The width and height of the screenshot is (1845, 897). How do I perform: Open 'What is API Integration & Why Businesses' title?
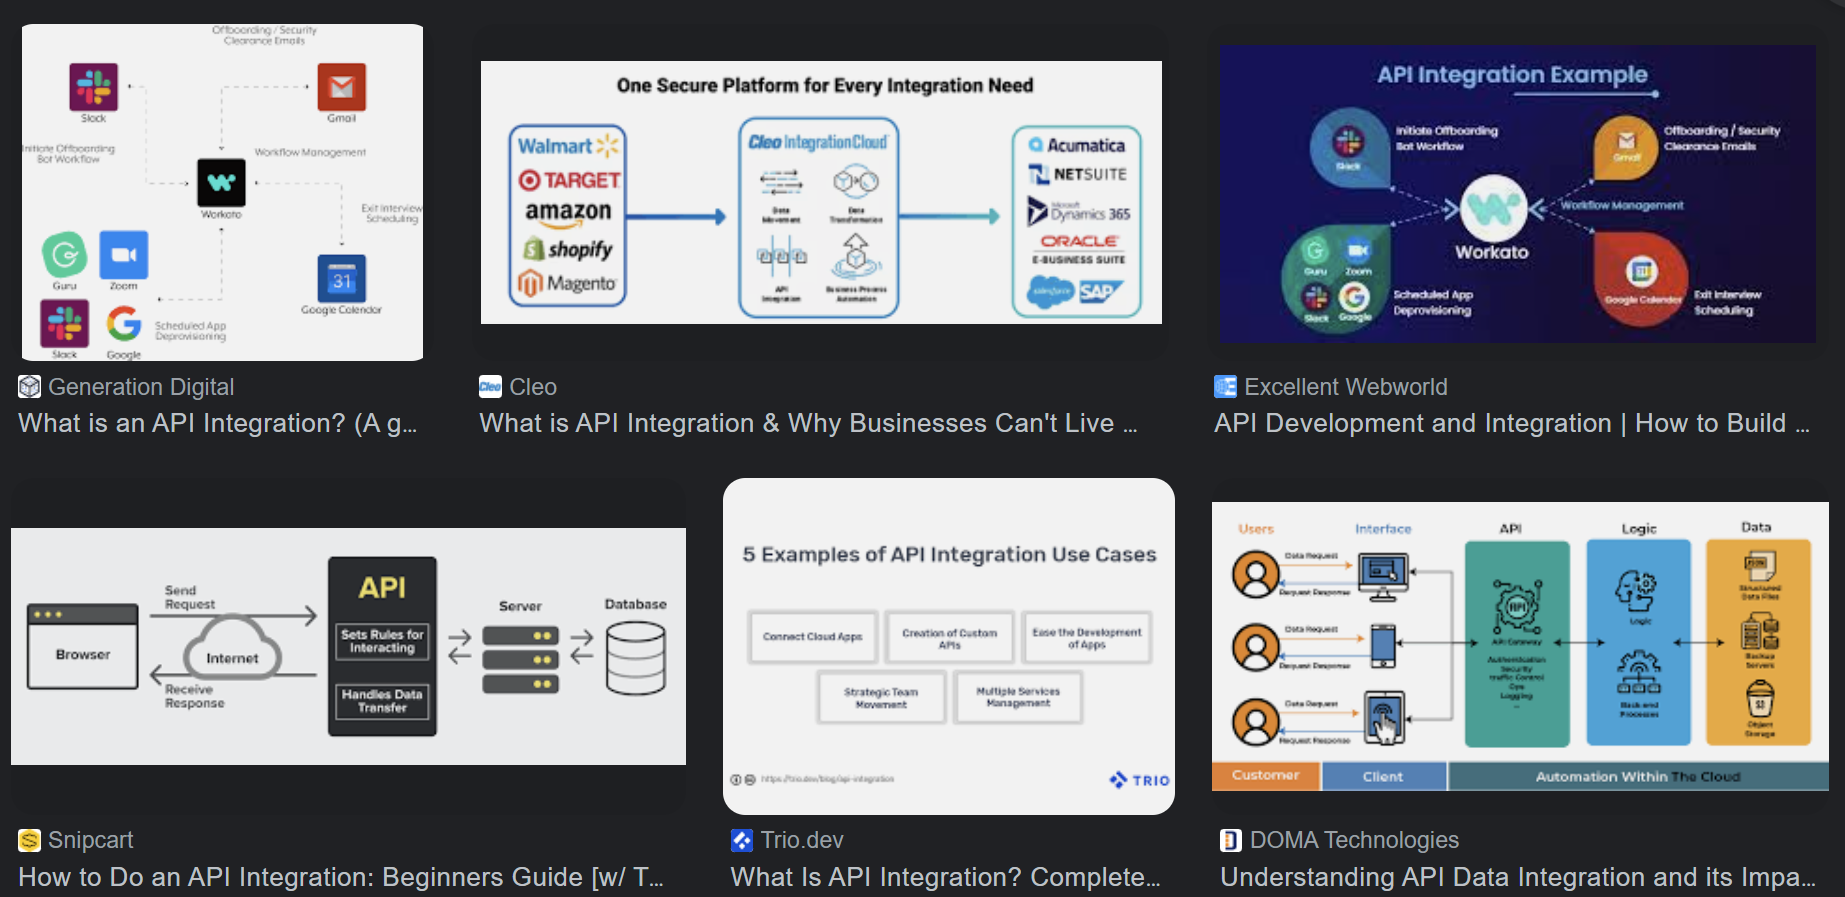tap(808, 424)
